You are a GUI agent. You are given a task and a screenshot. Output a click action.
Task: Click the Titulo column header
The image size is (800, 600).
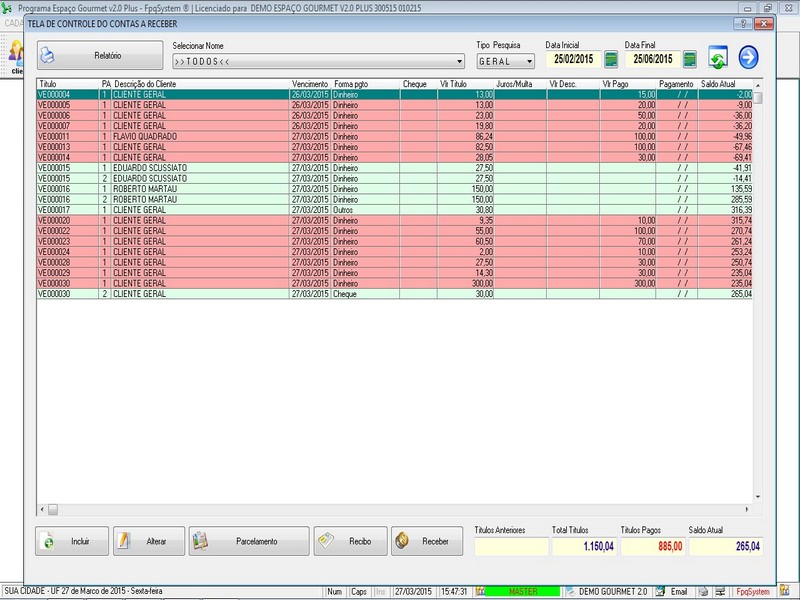(x=68, y=84)
